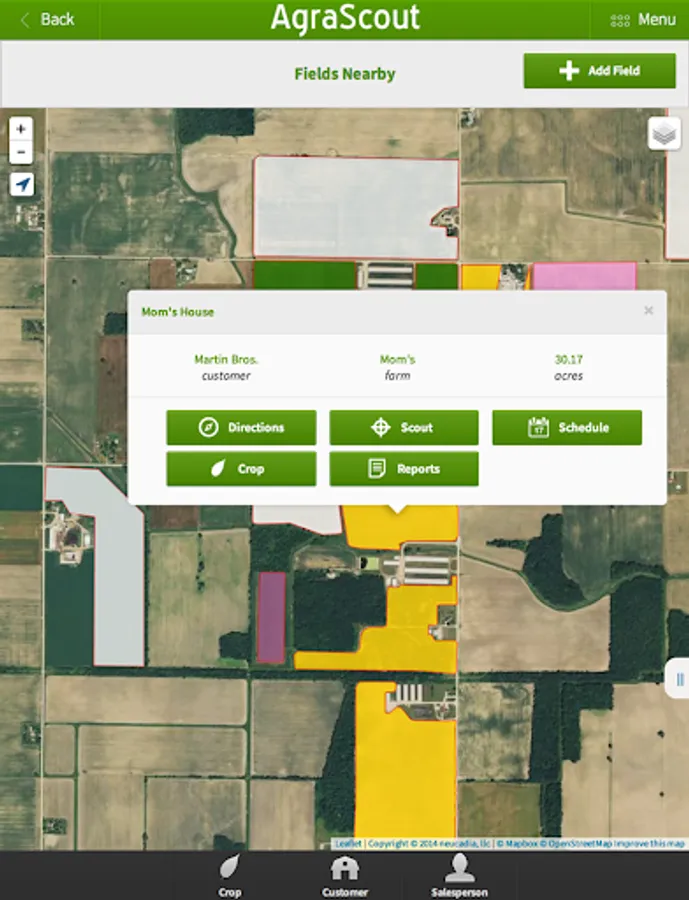Expand the side panel handle on right edge

[x=679, y=679]
